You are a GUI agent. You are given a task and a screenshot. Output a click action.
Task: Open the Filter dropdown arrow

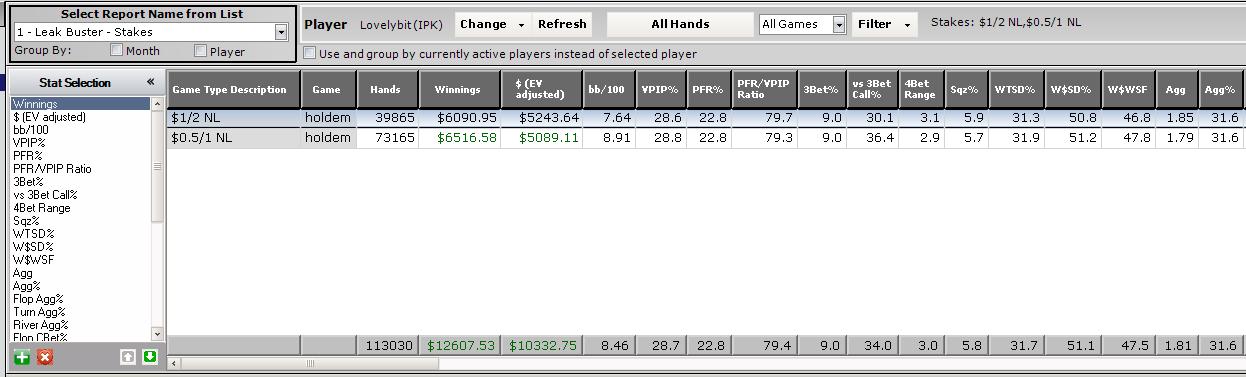[x=906, y=24]
